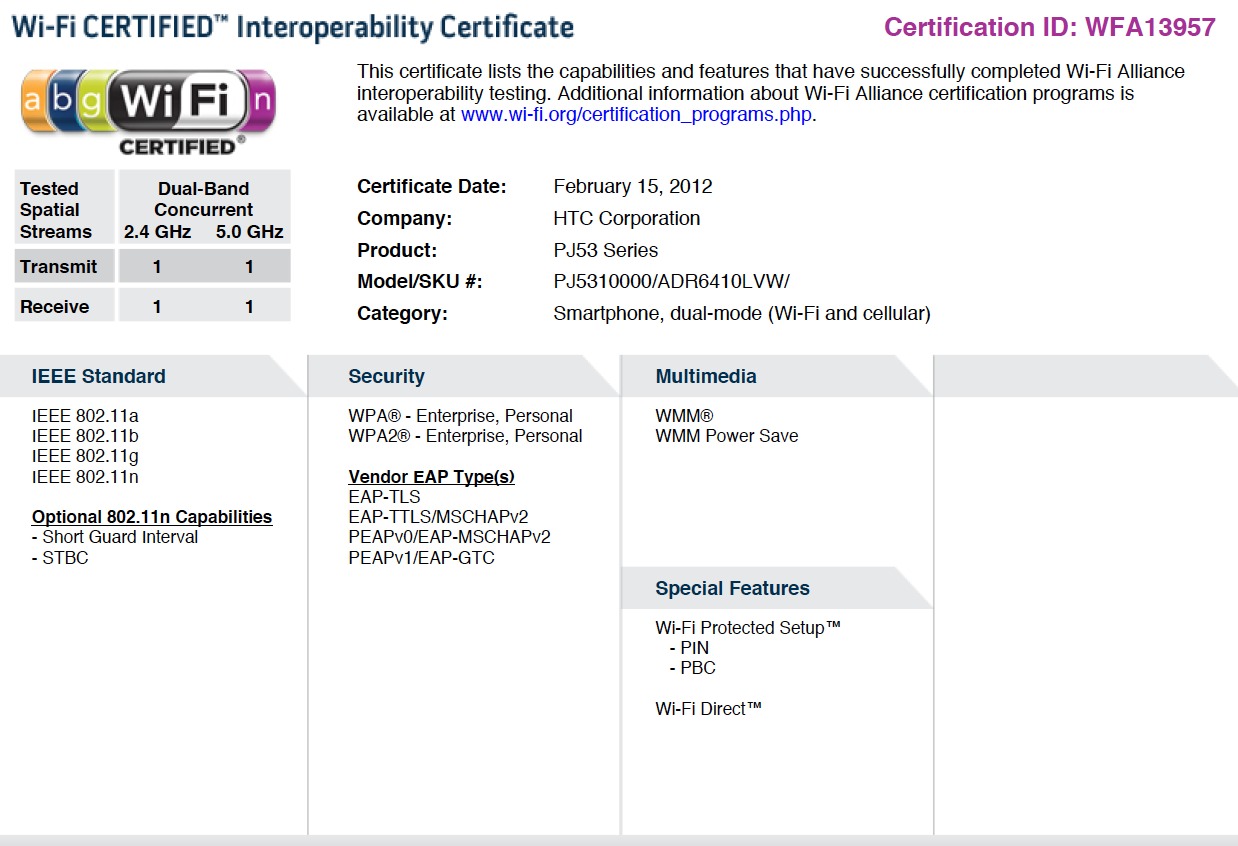Click the certificate date February 15, 2012
This screenshot has height=846, width=1238.
[x=632, y=187]
